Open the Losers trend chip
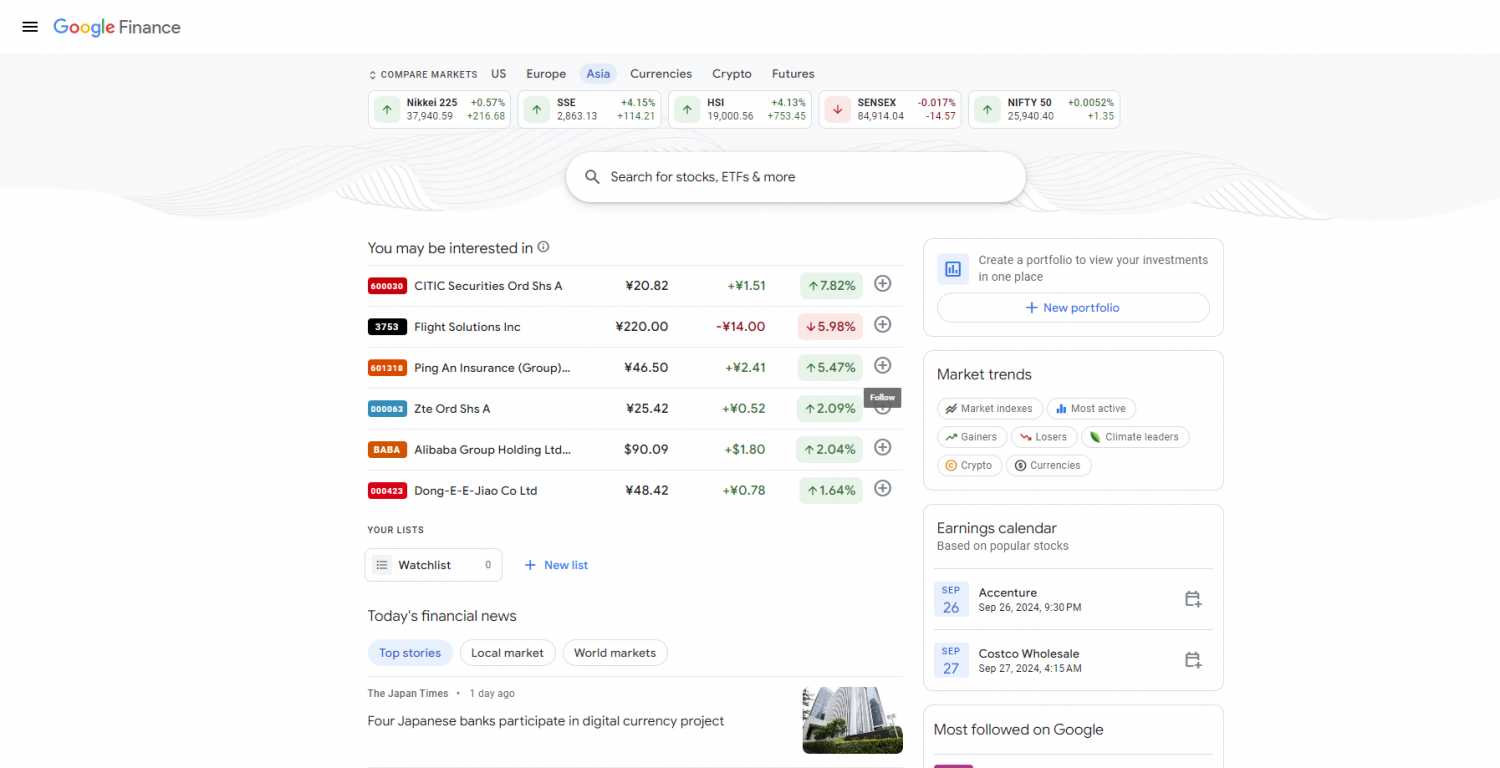This screenshot has height=768, width=1500. (x=1044, y=437)
